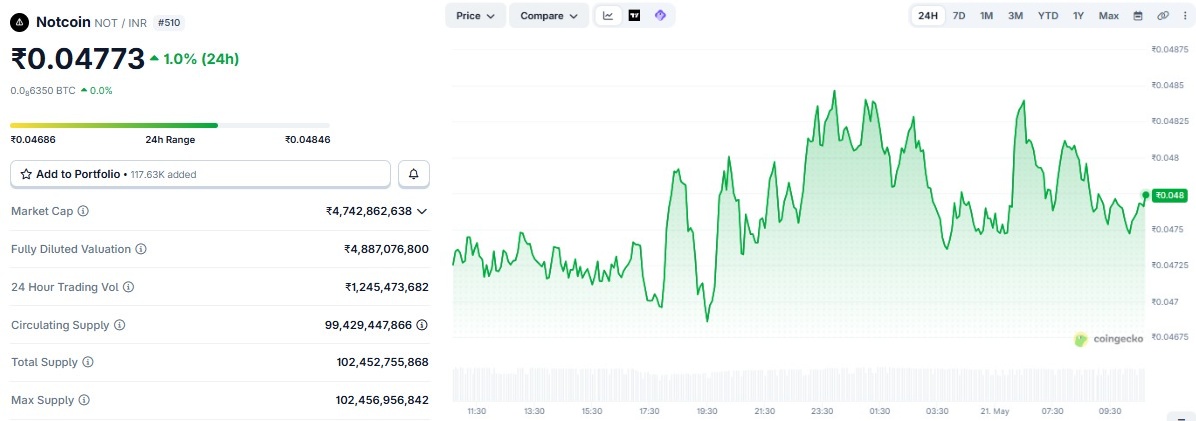Click the 0.0₆6350 BTC price text

[x=43, y=91]
